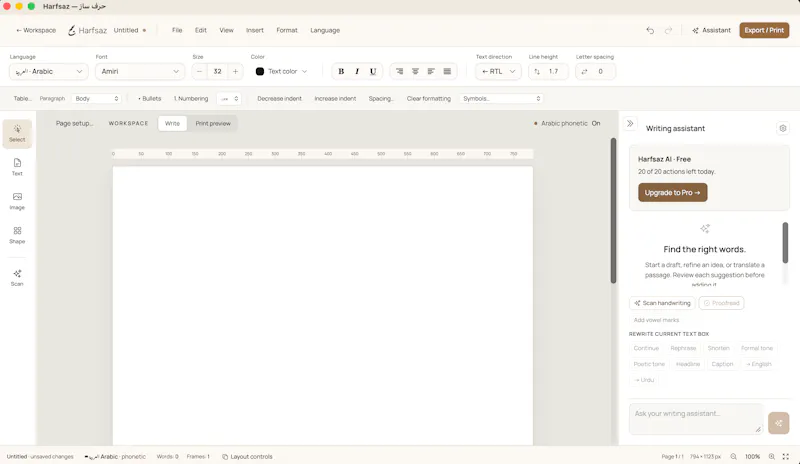
Task: Open the Text color dropdown
Action: [x=282, y=71]
